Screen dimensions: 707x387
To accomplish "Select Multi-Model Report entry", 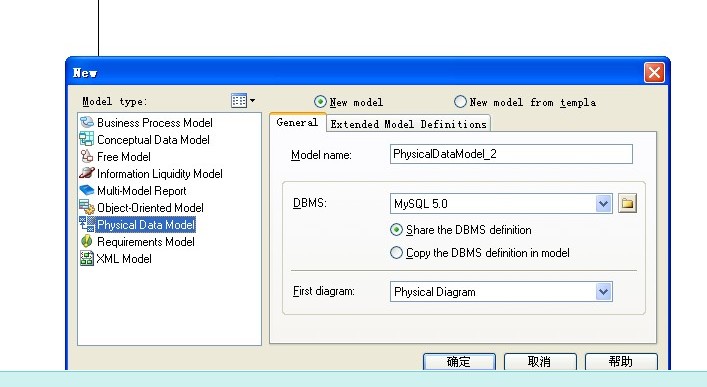I will pyautogui.click(x=142, y=191).
